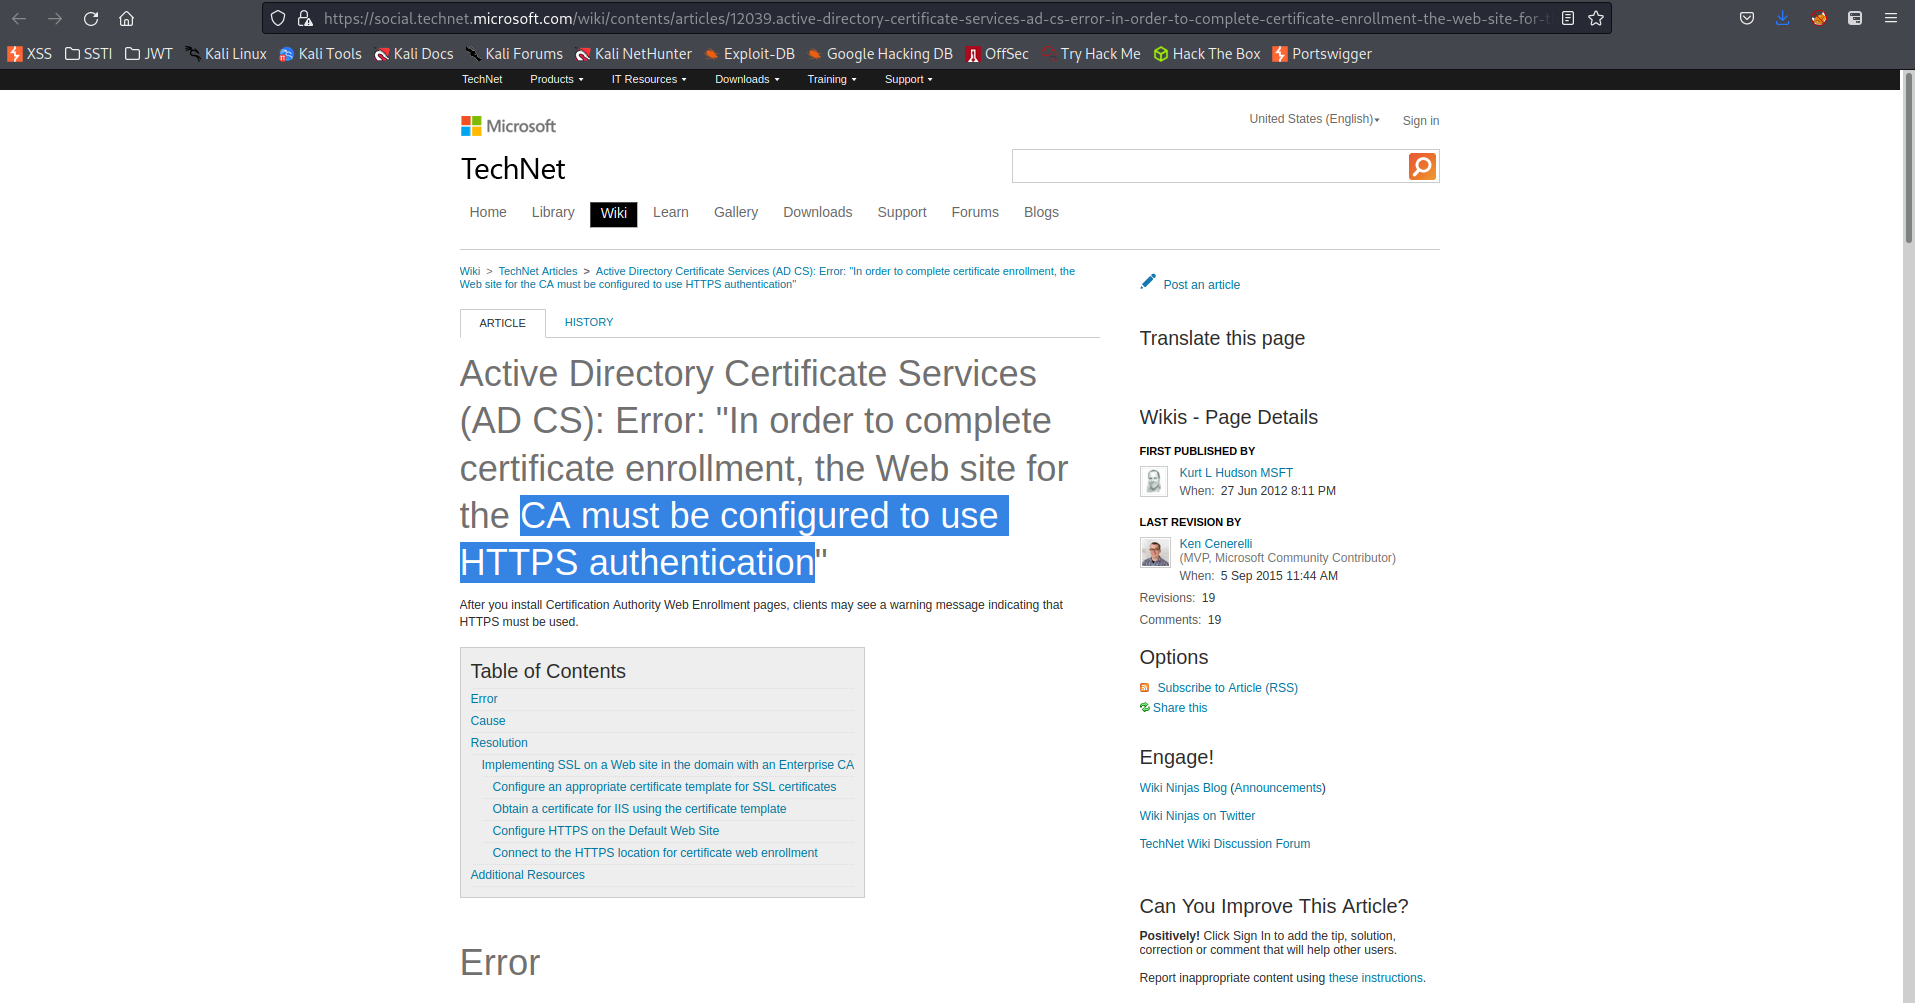Expand the top bar Downloads dropdown
Screen dimensions: 1915x1003
pyautogui.click(x=747, y=79)
